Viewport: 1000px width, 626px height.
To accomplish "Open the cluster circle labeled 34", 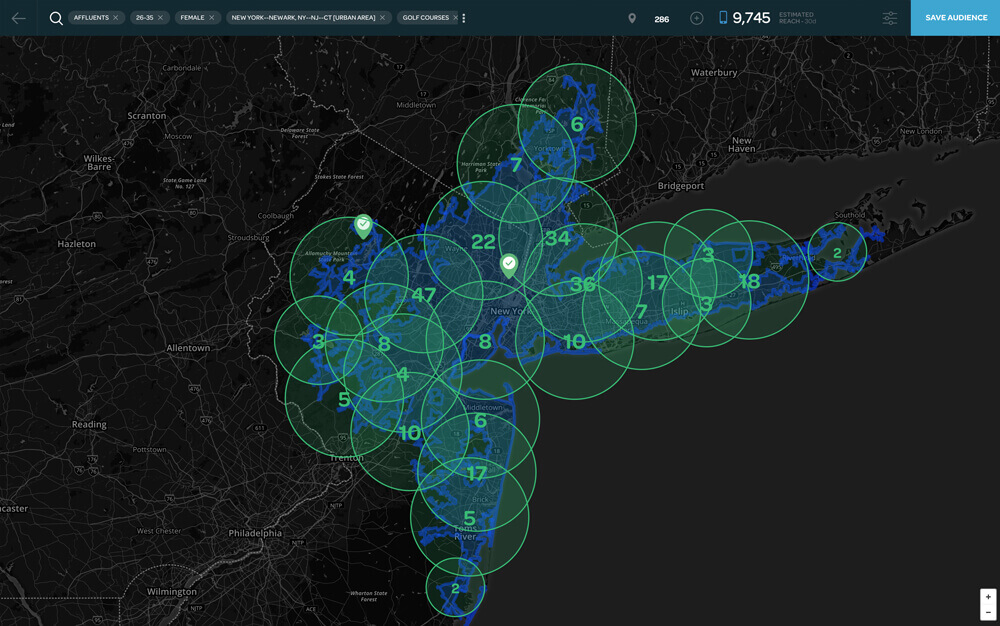I will click(557, 238).
